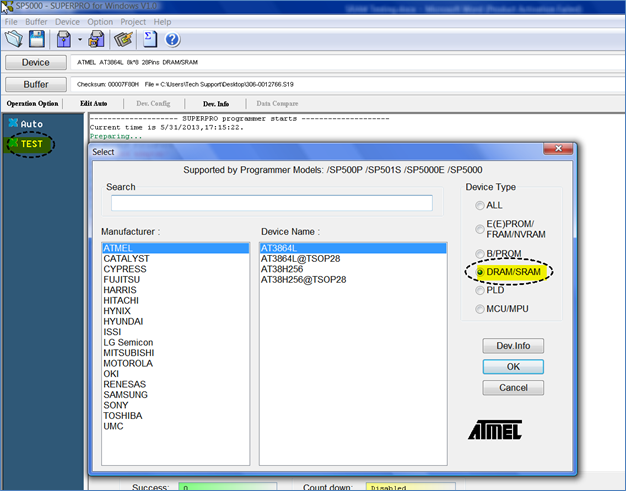This screenshot has width=643, height=500.
Task: Click the load project toolbar icon
Action: pyautogui.click(x=64, y=39)
